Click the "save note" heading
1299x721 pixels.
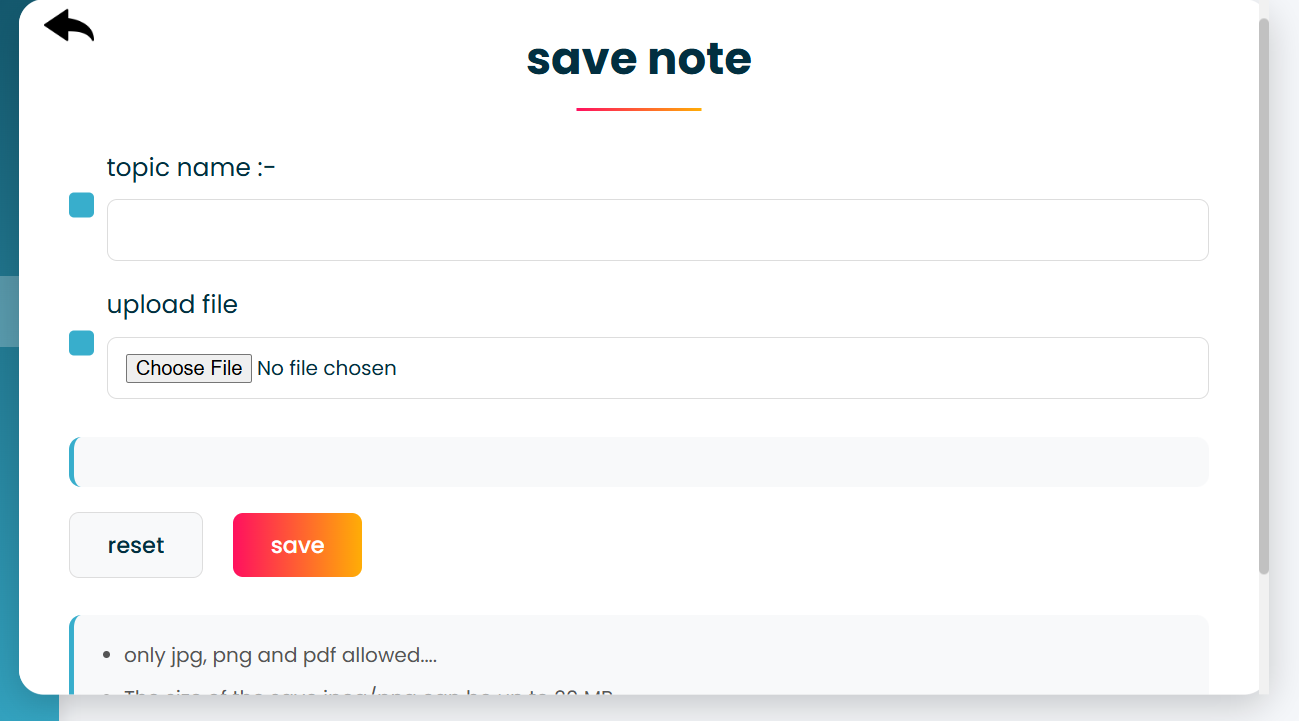638,59
